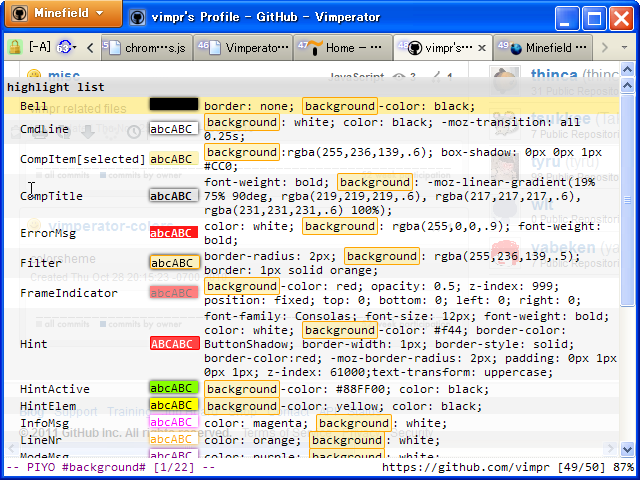
Task: Click the Filter orange-bordered sample swatch
Action: 174,263
